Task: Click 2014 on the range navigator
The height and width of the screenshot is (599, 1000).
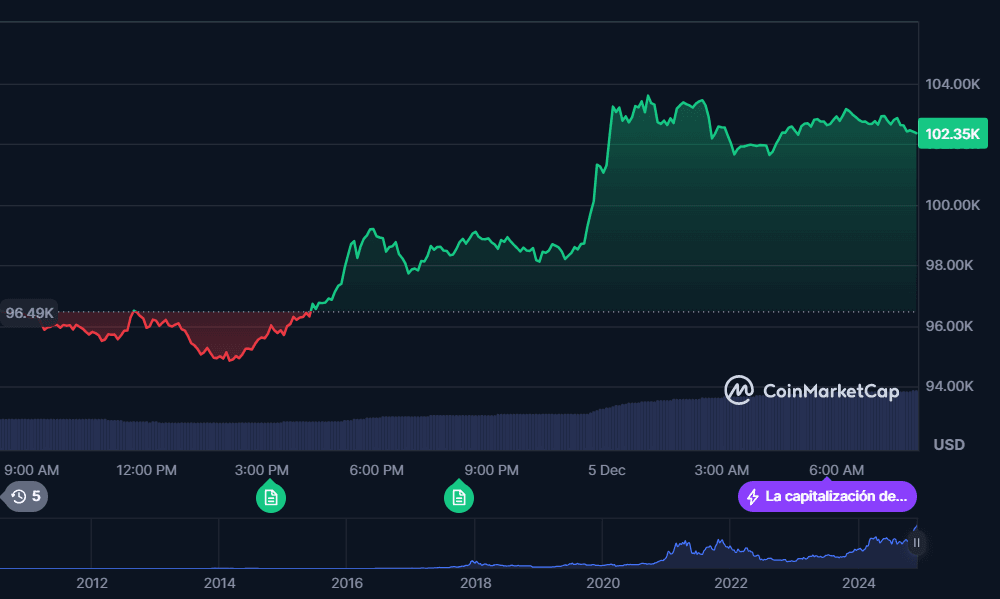Action: (219, 583)
